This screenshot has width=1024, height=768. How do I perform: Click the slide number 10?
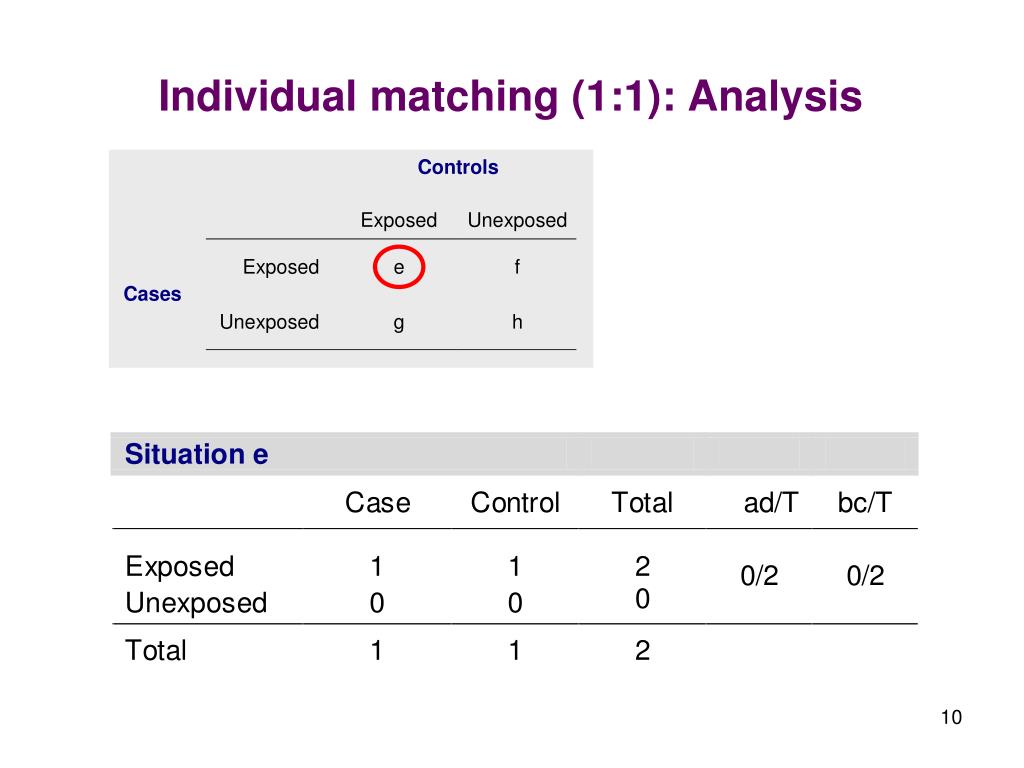pyautogui.click(x=951, y=717)
